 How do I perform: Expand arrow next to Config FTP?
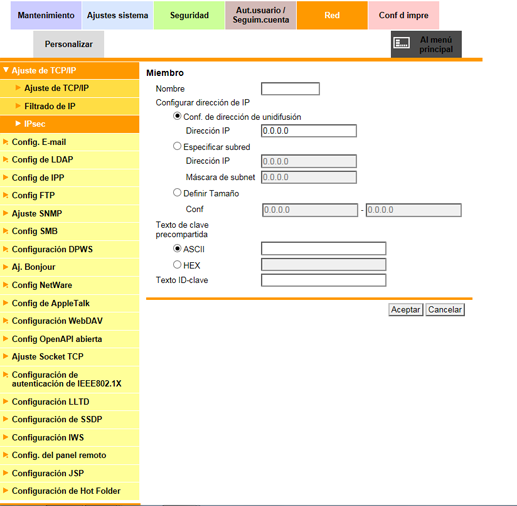pyautogui.click(x=5, y=195)
